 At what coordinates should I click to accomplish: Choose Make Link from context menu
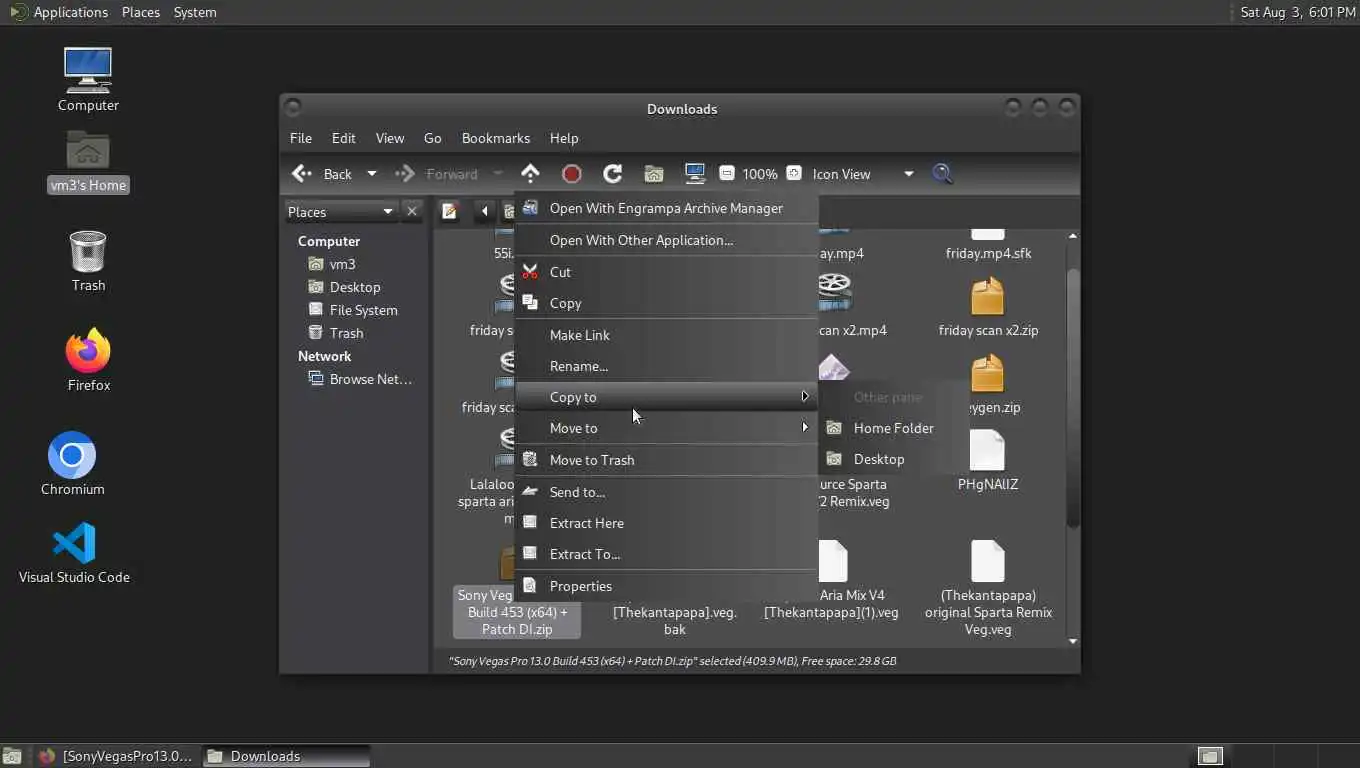(x=666, y=335)
